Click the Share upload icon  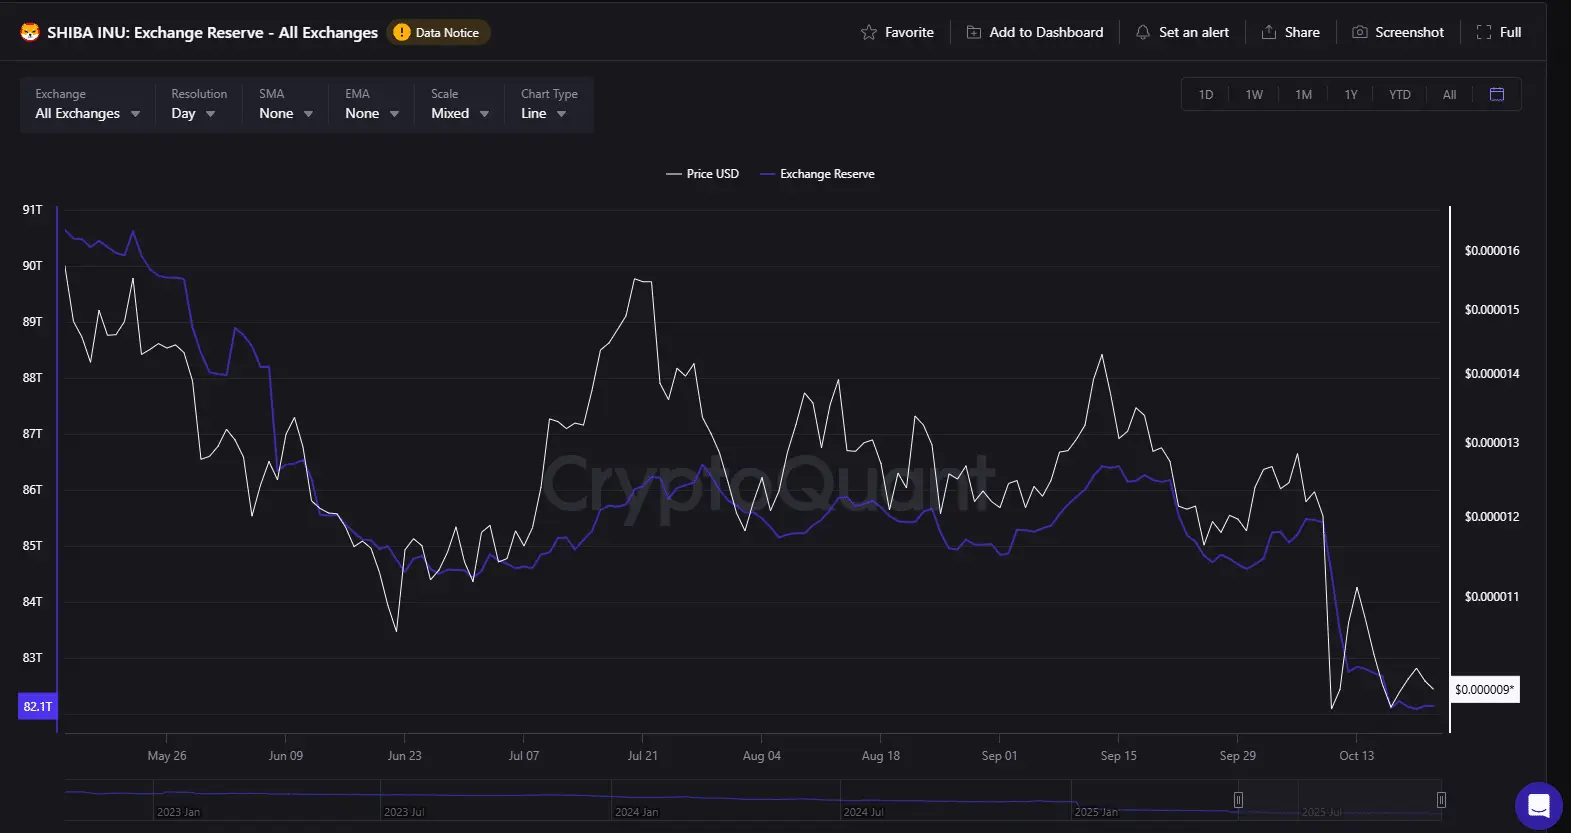pos(1268,33)
